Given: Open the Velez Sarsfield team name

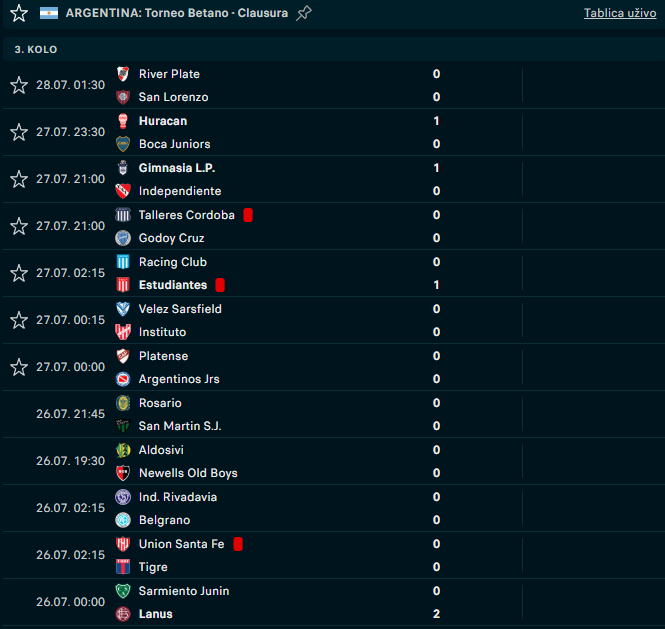Looking at the screenshot, I should click(x=180, y=309).
